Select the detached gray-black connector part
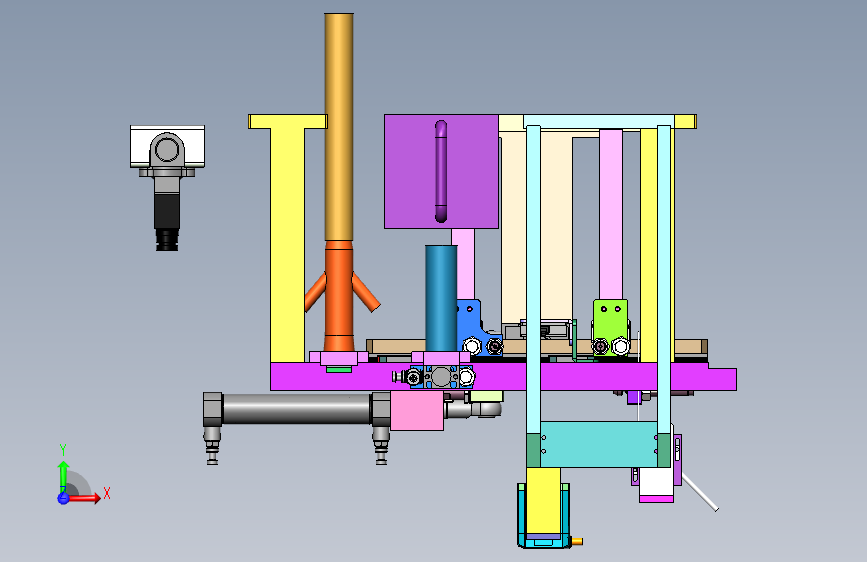 click(167, 188)
